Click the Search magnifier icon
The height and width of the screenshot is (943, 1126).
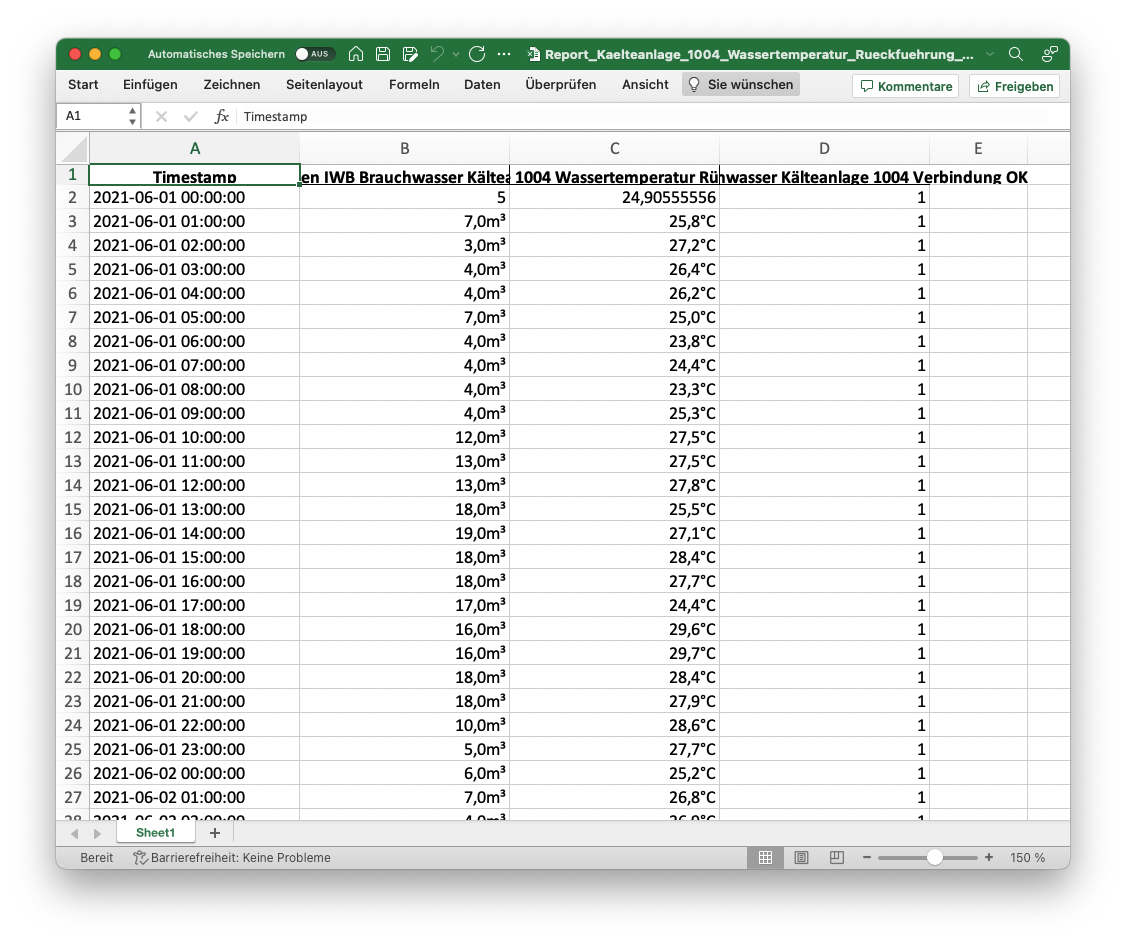(1015, 54)
